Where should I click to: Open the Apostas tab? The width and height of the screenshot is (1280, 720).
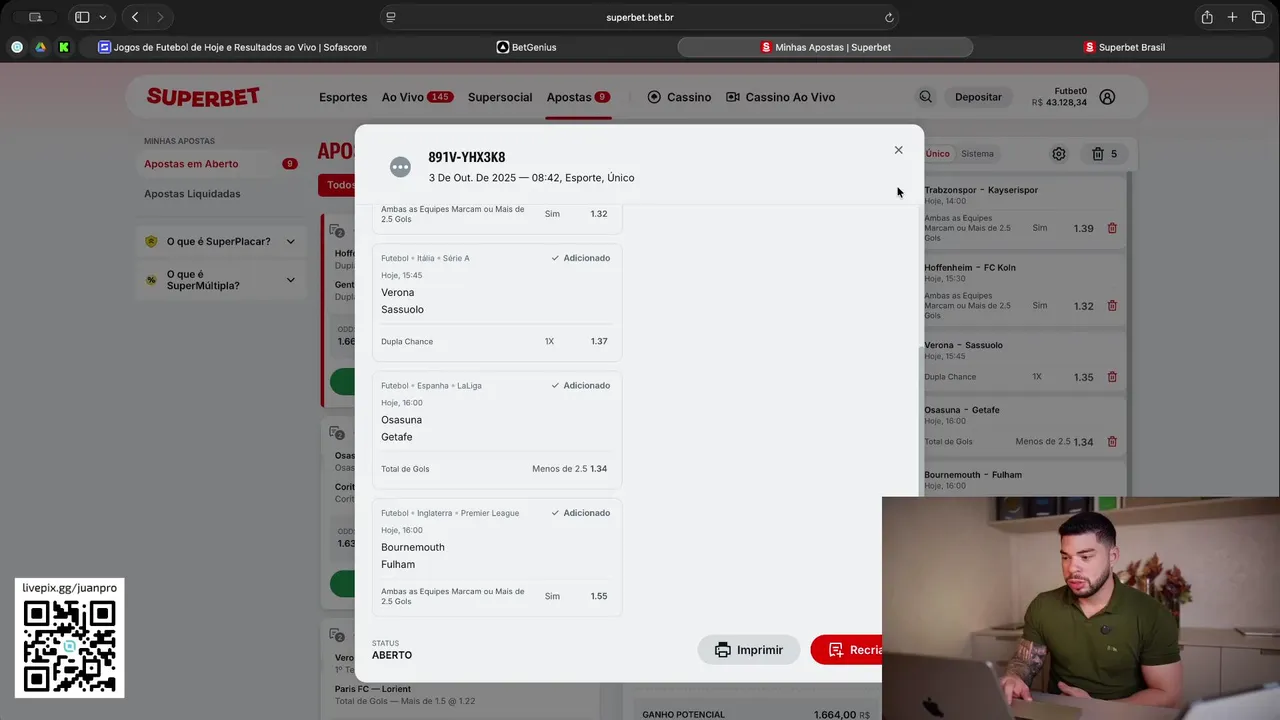578,97
